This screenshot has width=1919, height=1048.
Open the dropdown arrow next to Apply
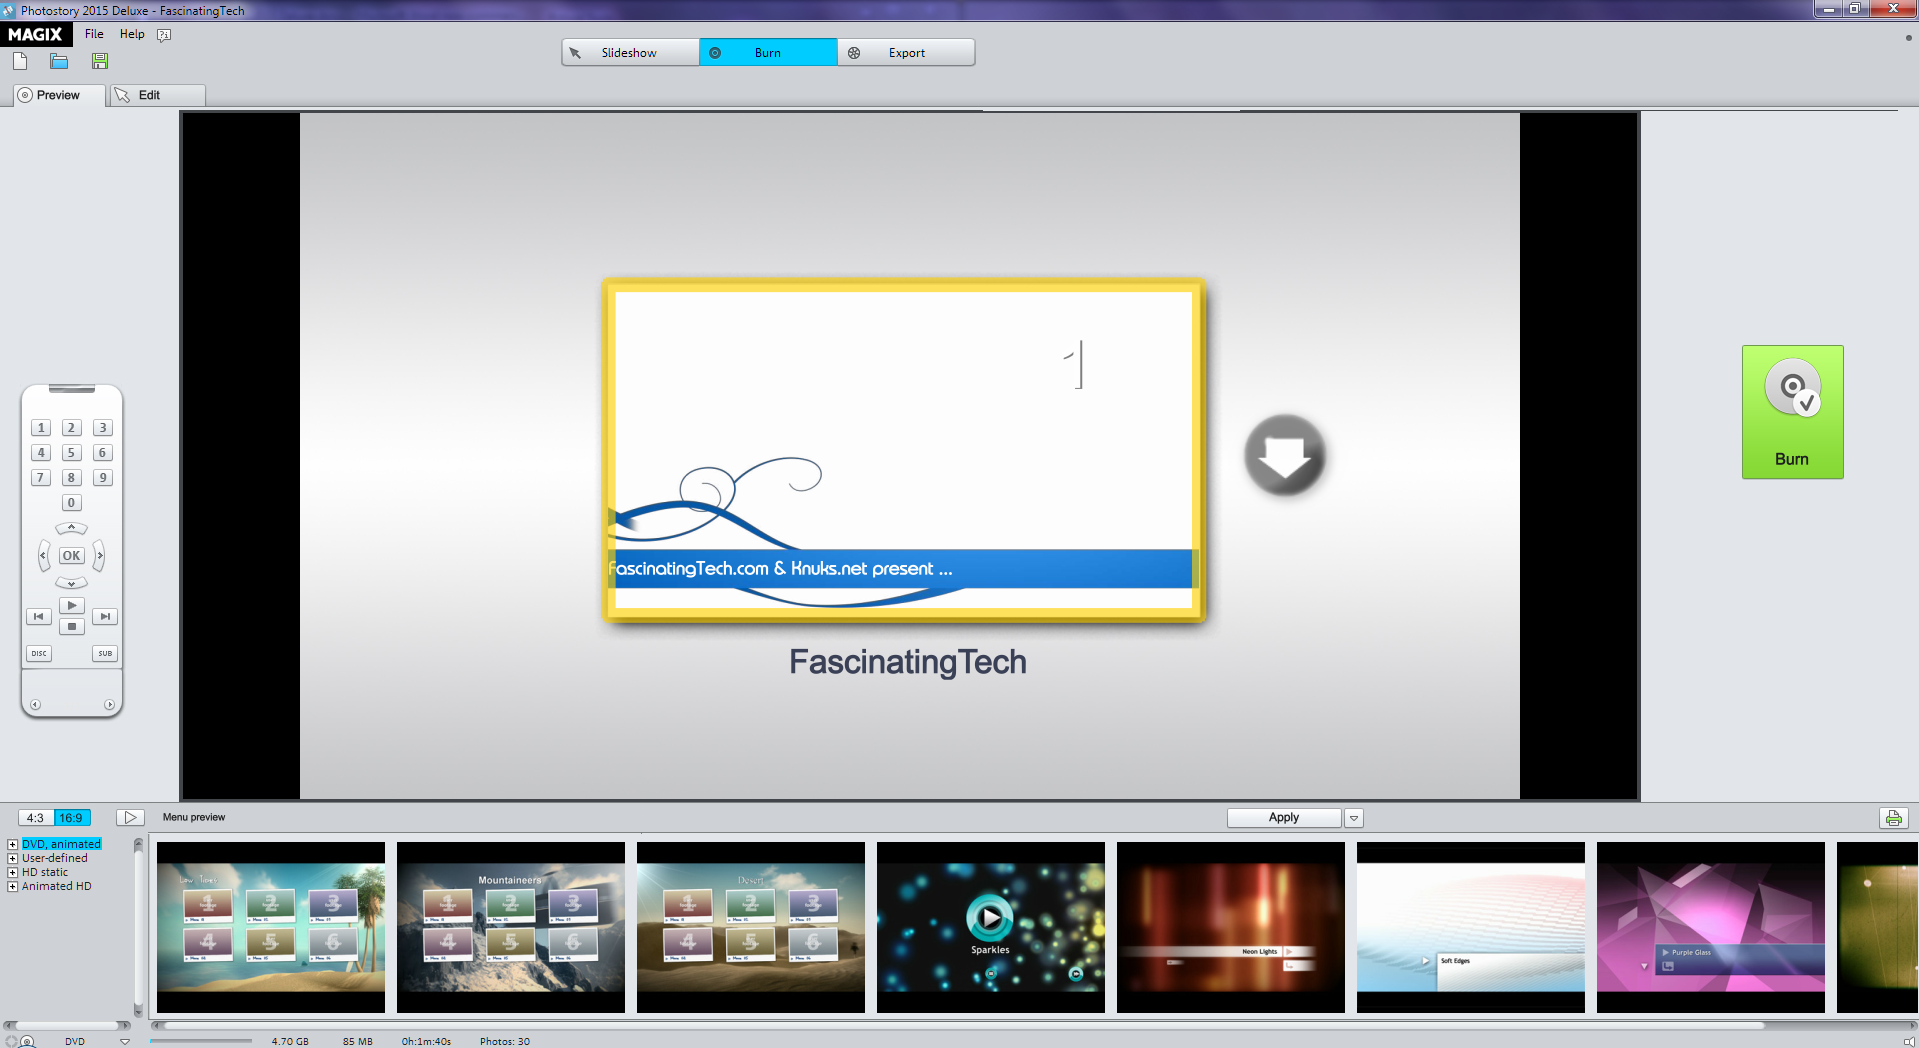click(x=1354, y=818)
